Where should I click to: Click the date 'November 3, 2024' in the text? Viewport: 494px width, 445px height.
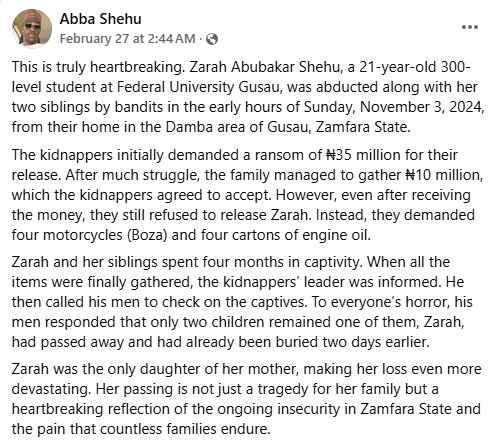(422, 107)
